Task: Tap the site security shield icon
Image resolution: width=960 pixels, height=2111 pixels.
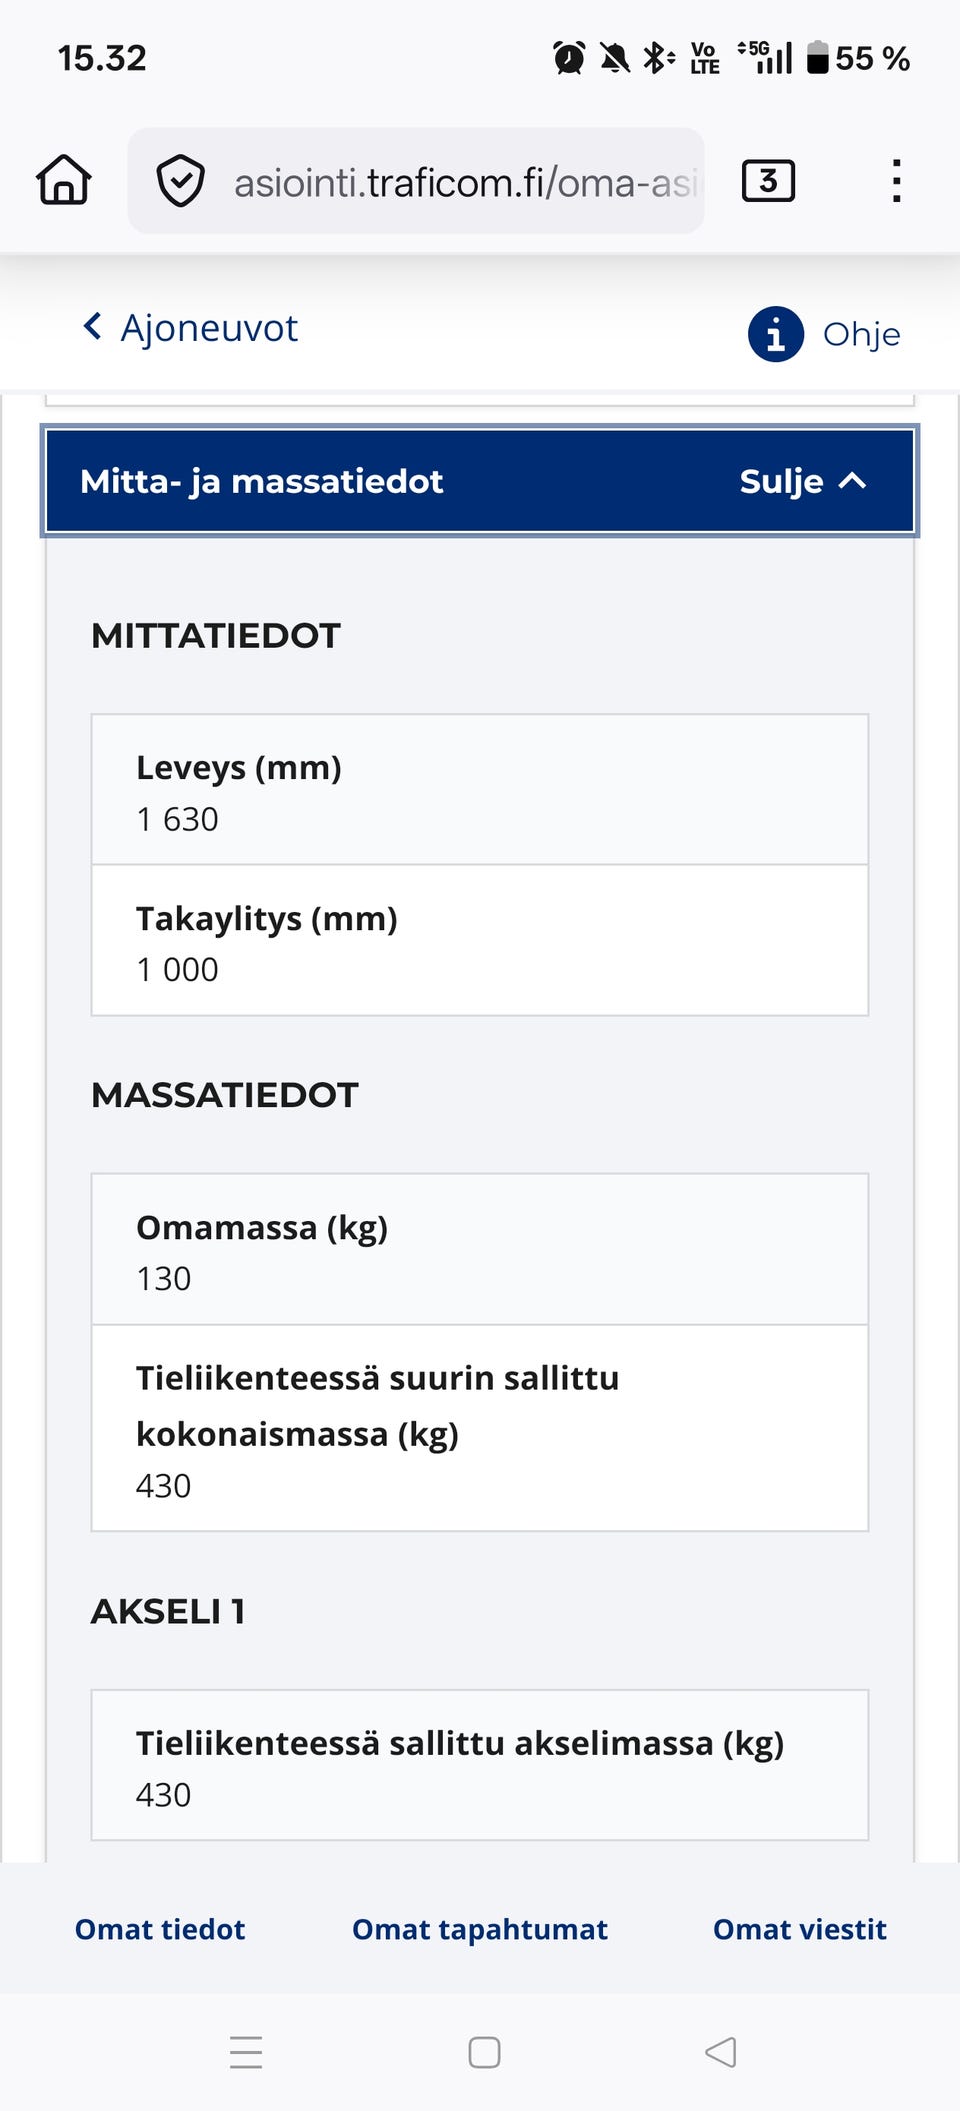Action: pos(181,181)
